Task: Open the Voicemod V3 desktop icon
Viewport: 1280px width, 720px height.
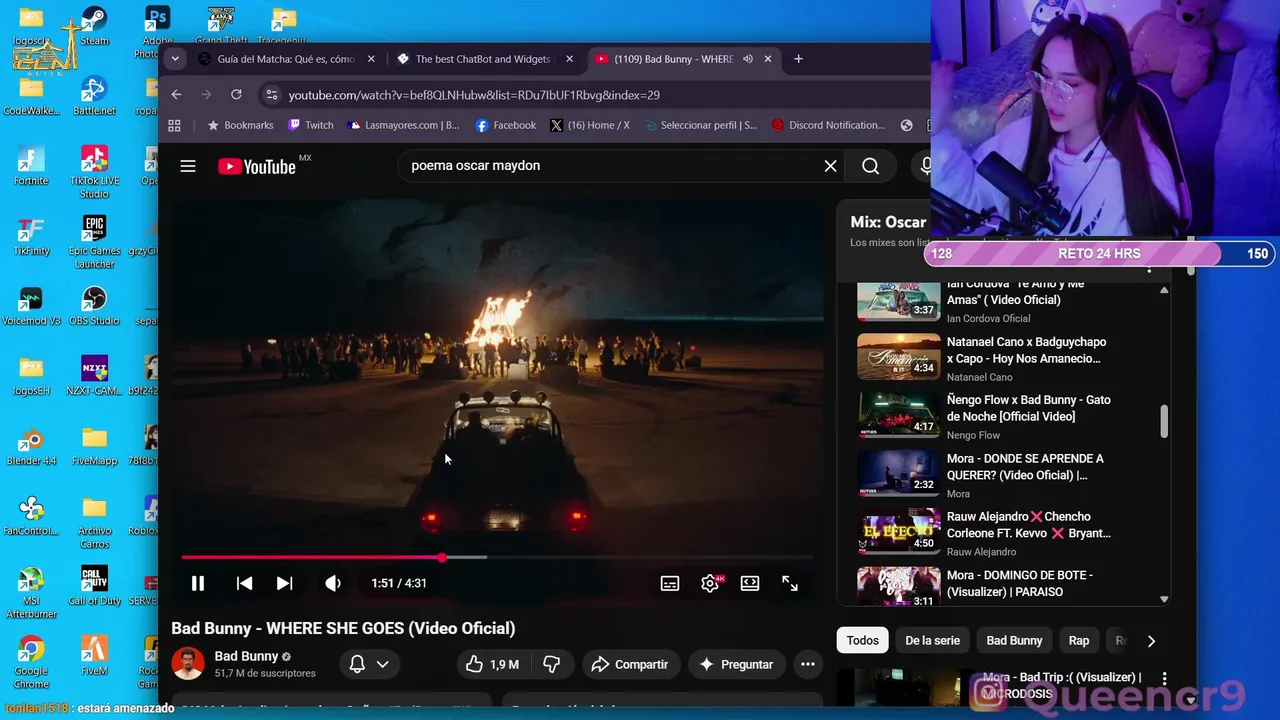Action: click(31, 305)
